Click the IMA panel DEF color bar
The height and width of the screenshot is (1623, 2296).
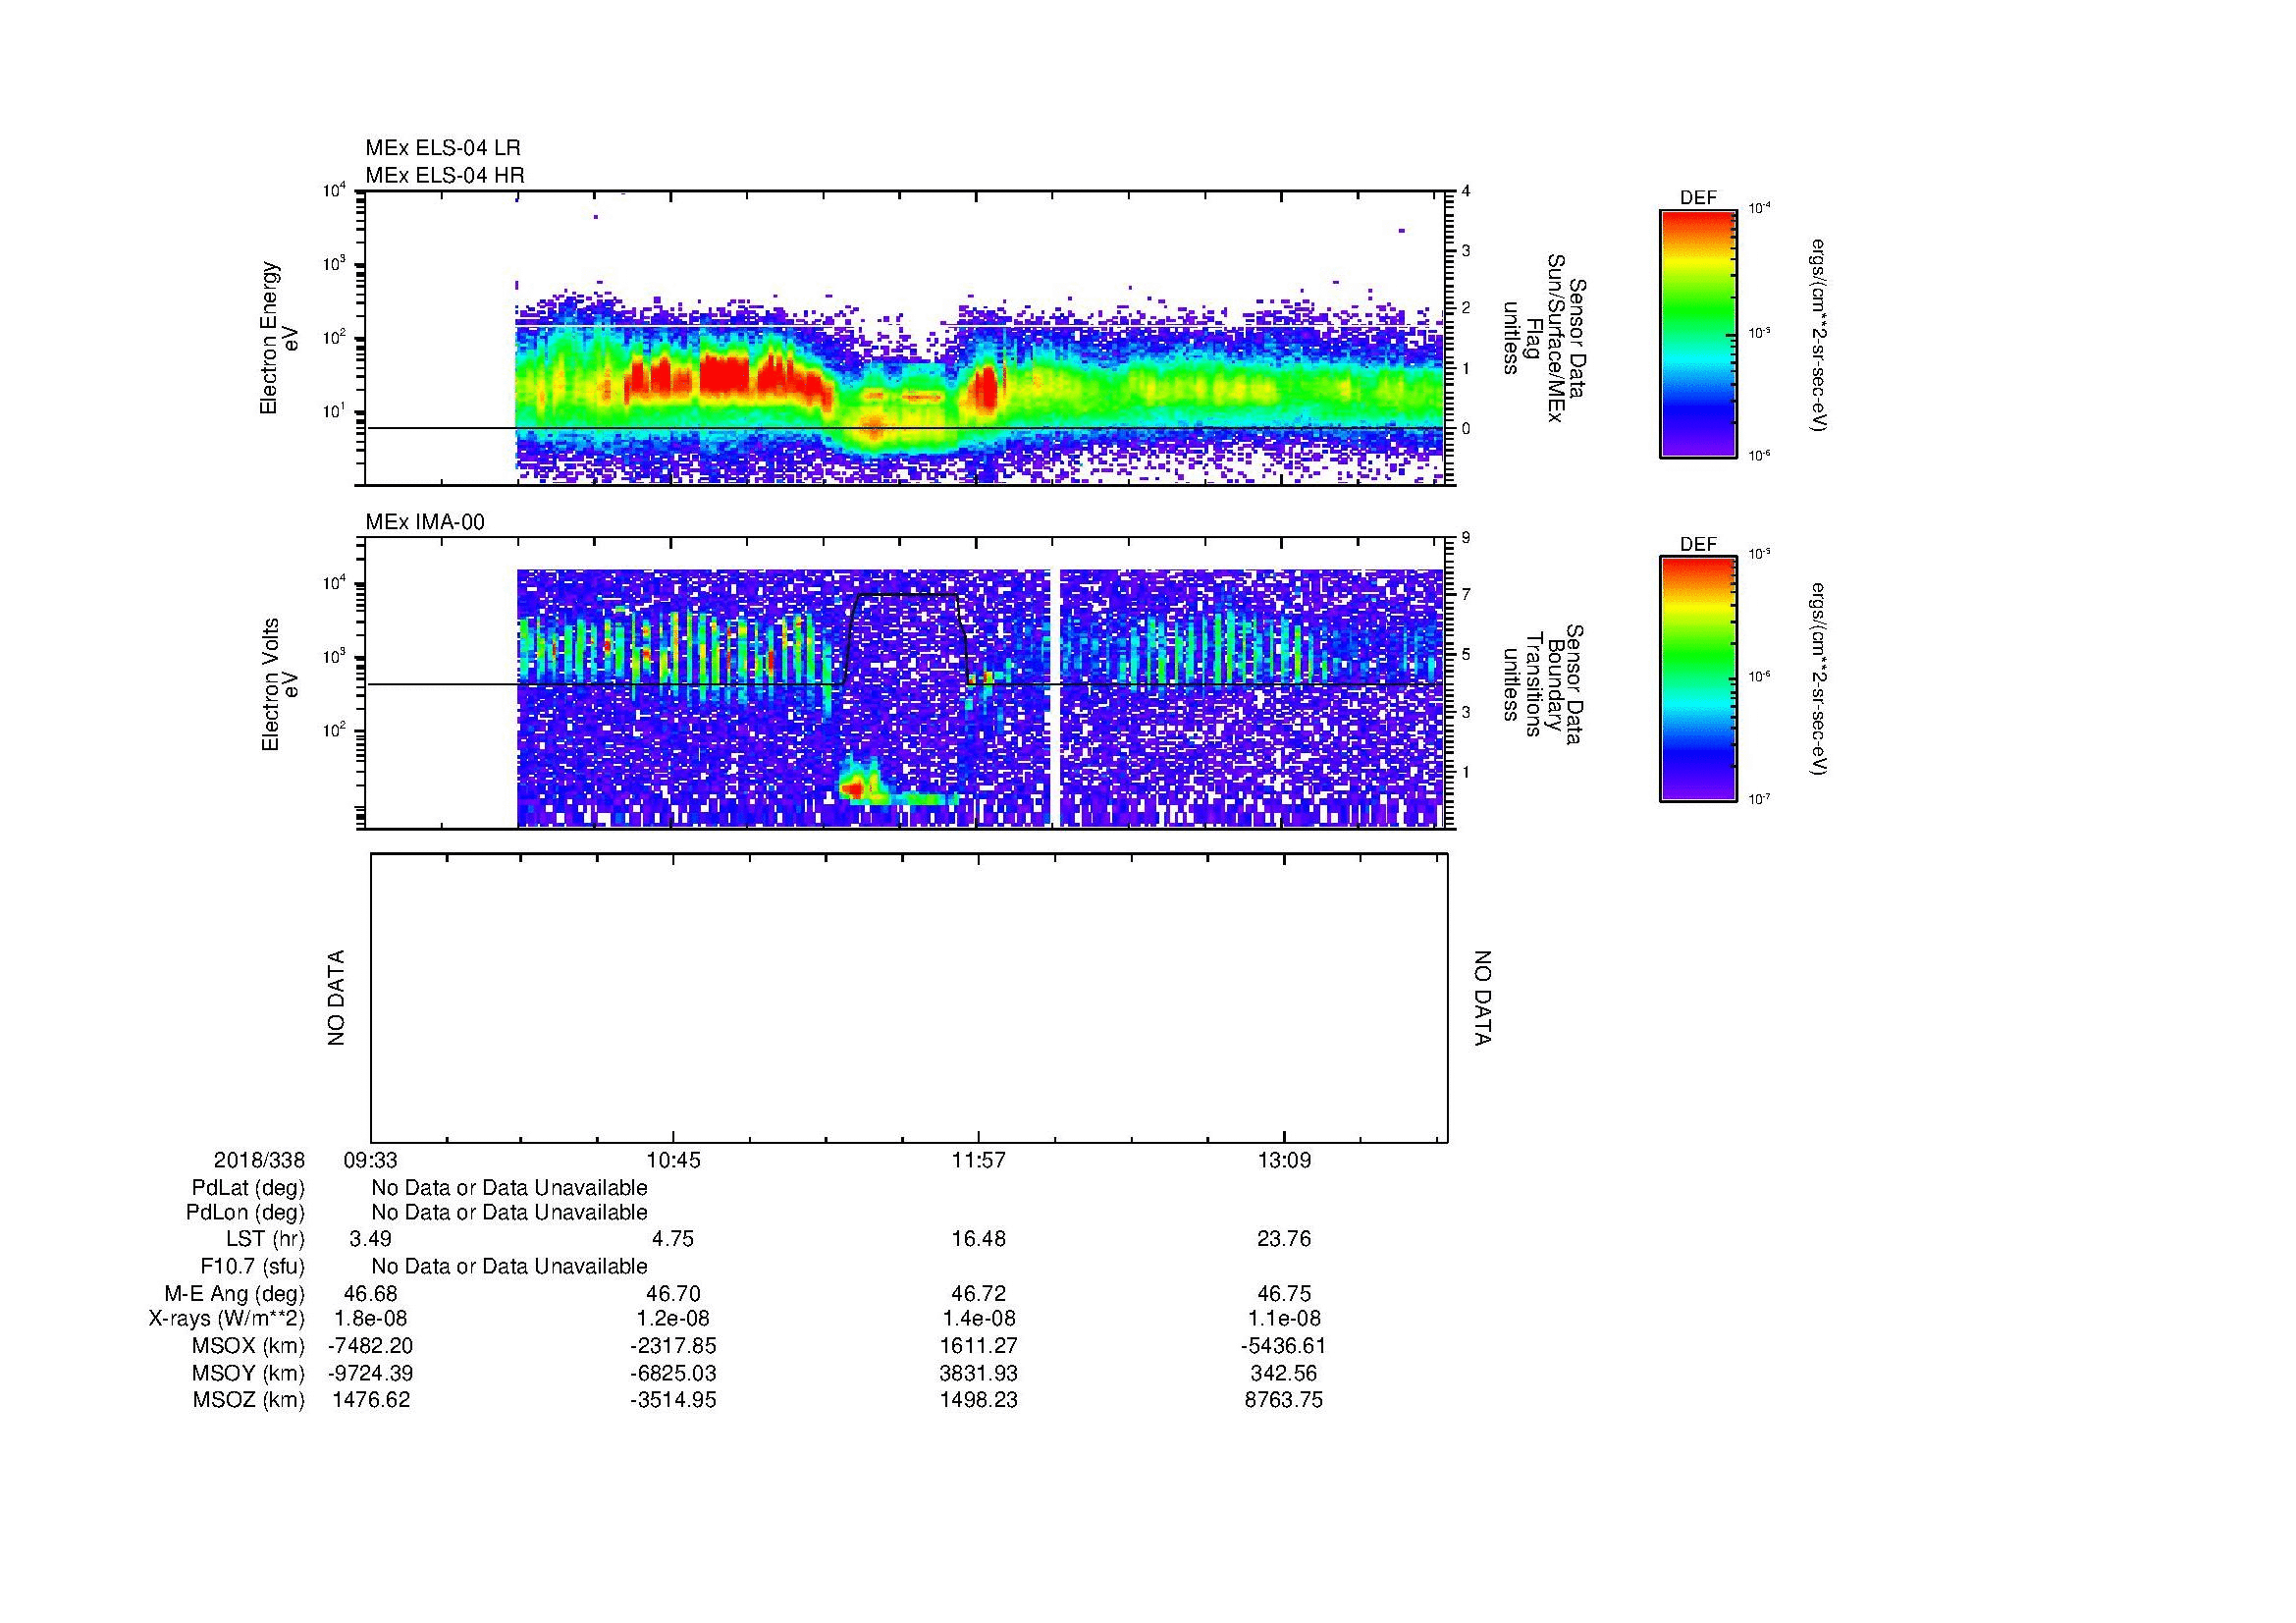pyautogui.click(x=1697, y=679)
